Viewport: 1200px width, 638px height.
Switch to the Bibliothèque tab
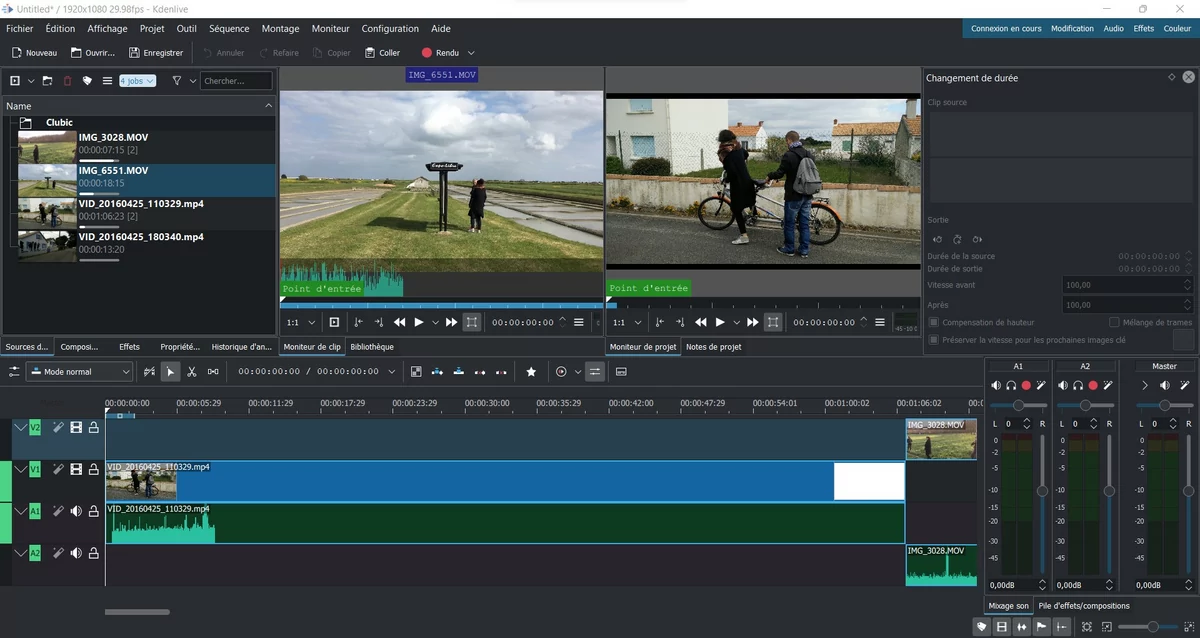(x=372, y=347)
